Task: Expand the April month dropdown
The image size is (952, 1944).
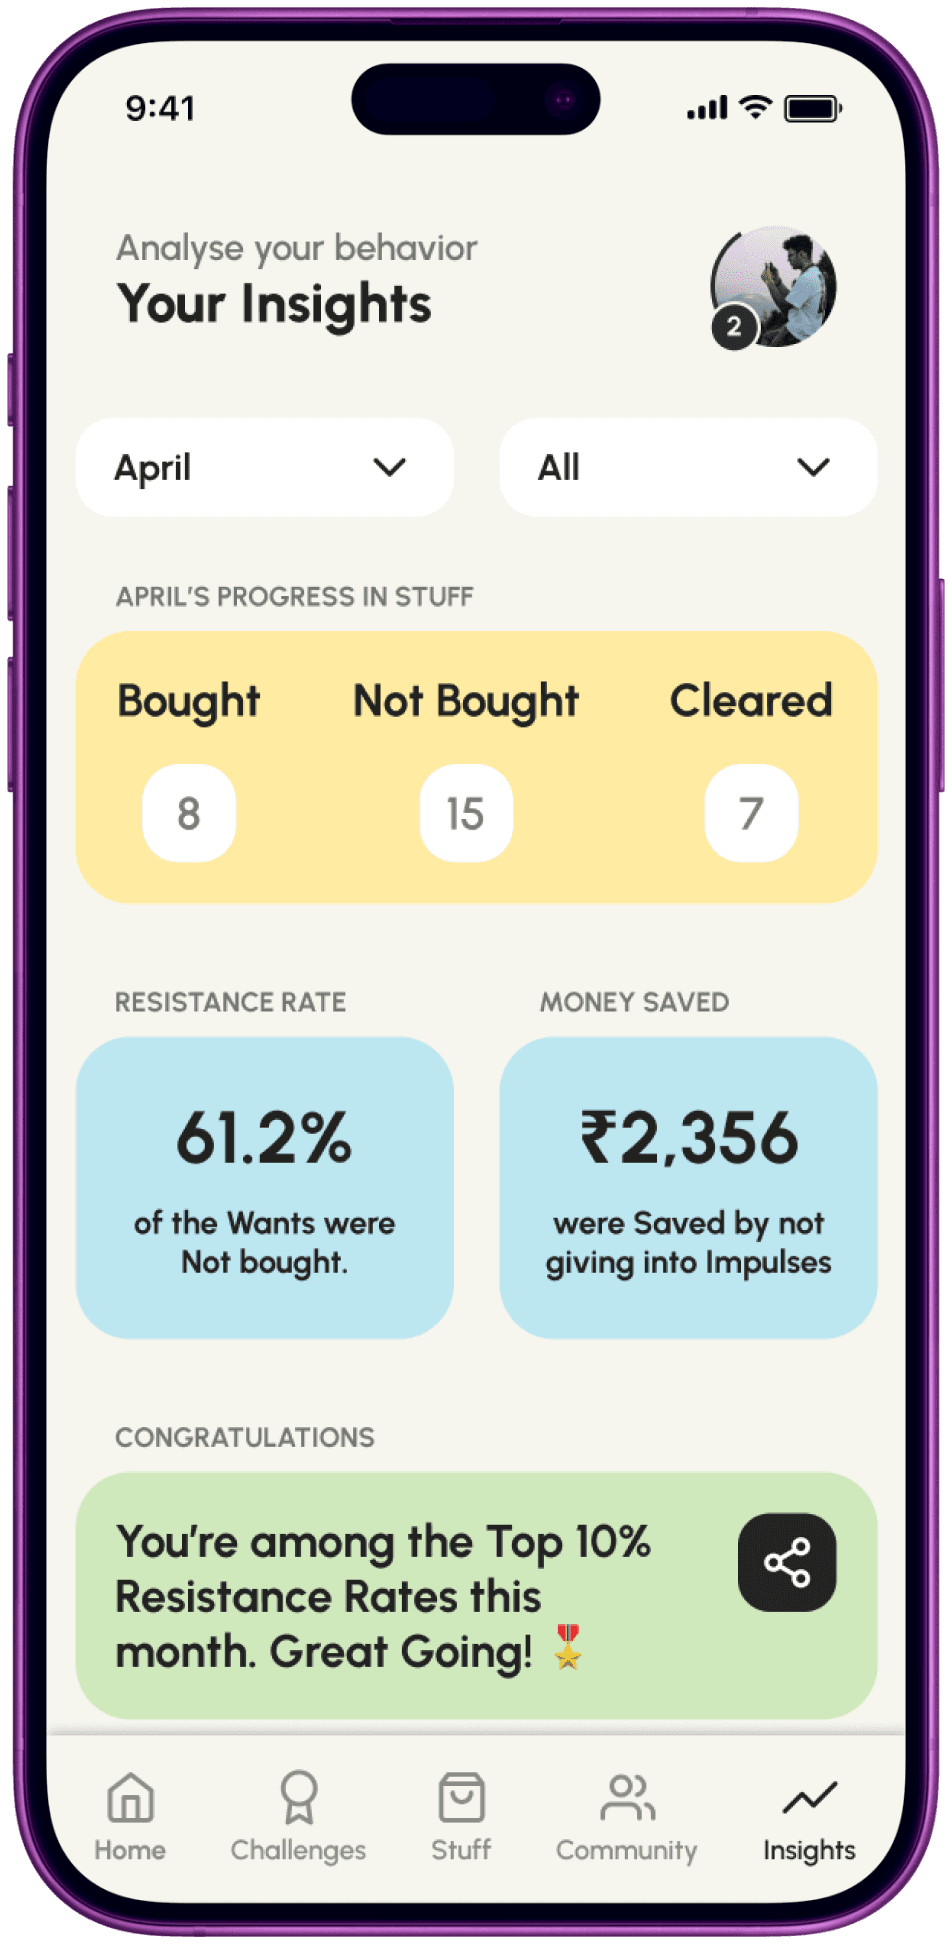Action: pos(265,467)
